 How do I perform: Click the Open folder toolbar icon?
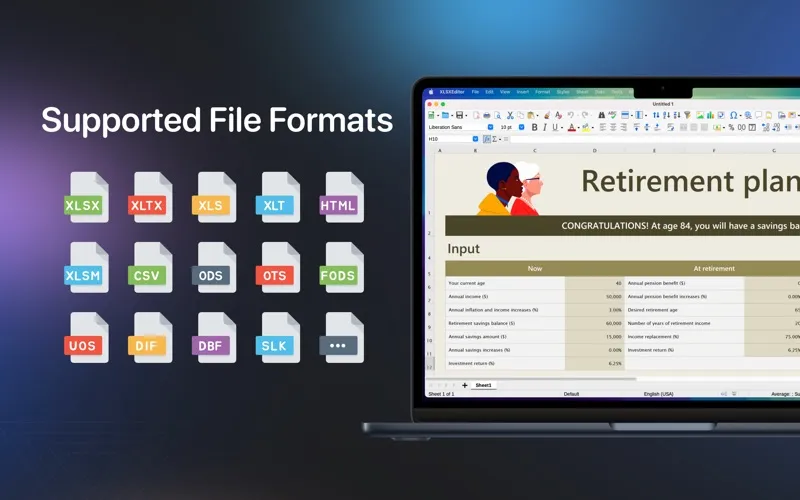(445, 115)
